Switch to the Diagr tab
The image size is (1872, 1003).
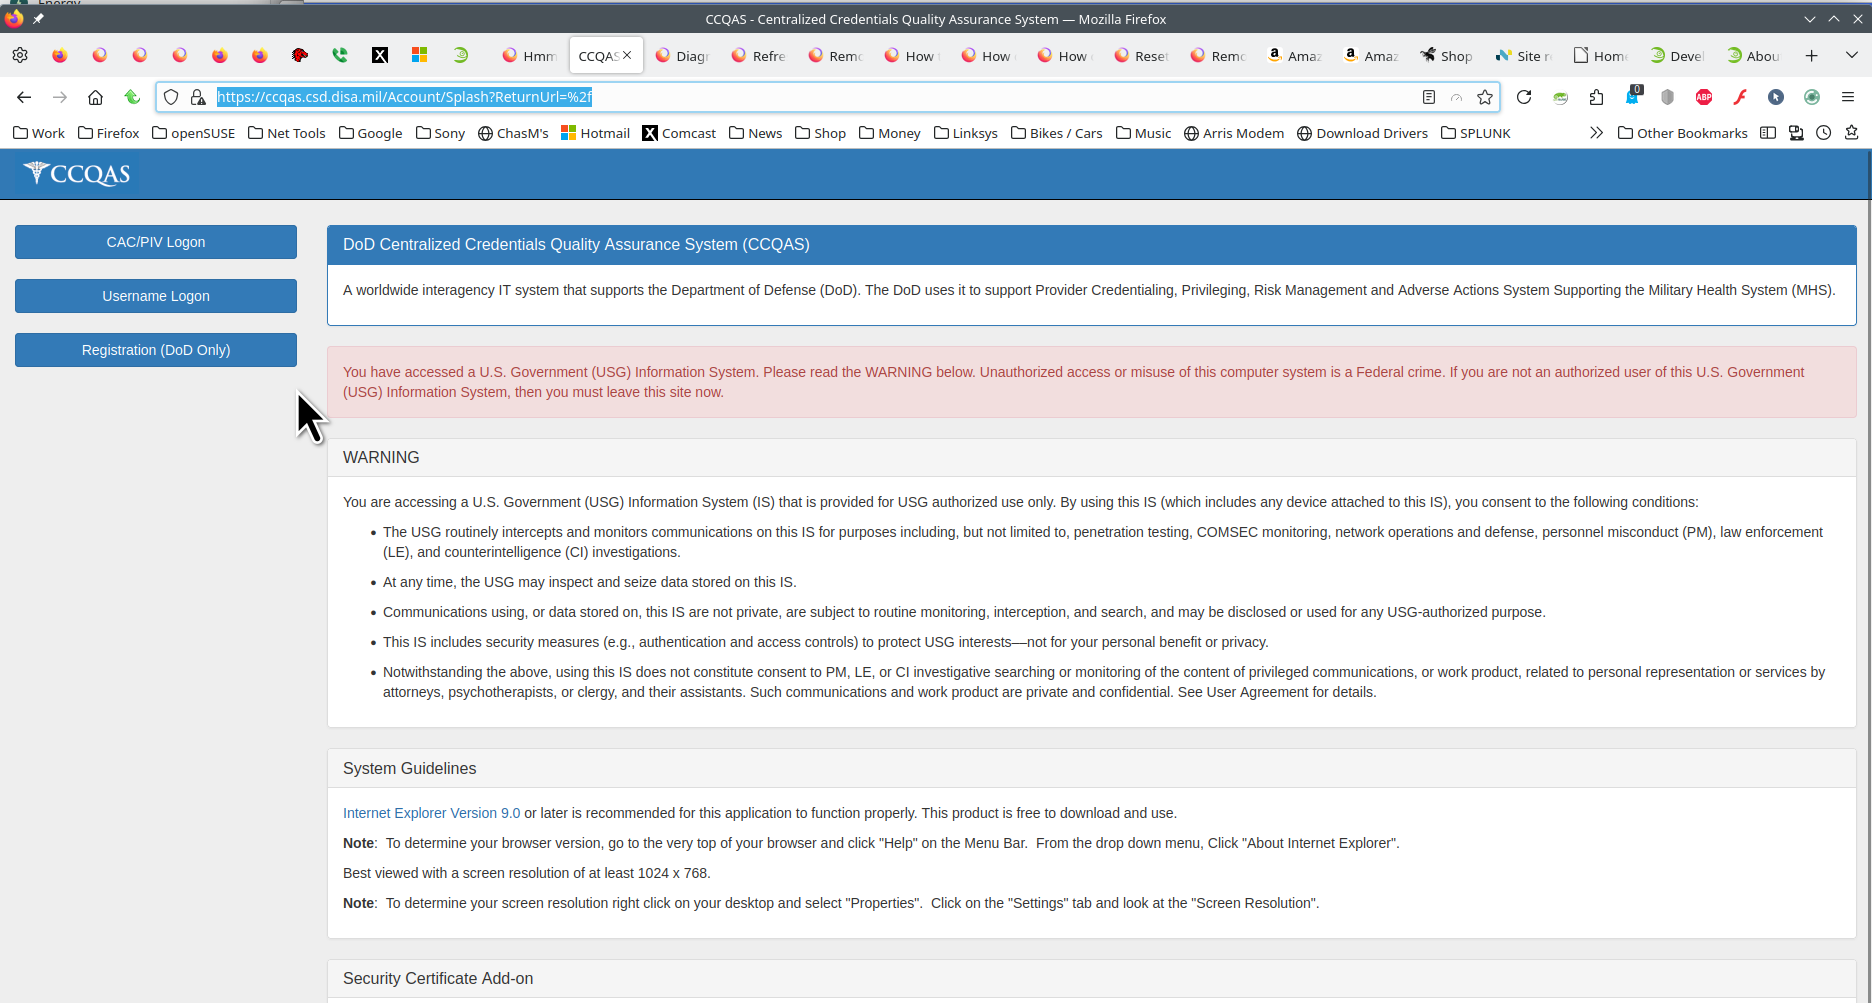pos(682,55)
